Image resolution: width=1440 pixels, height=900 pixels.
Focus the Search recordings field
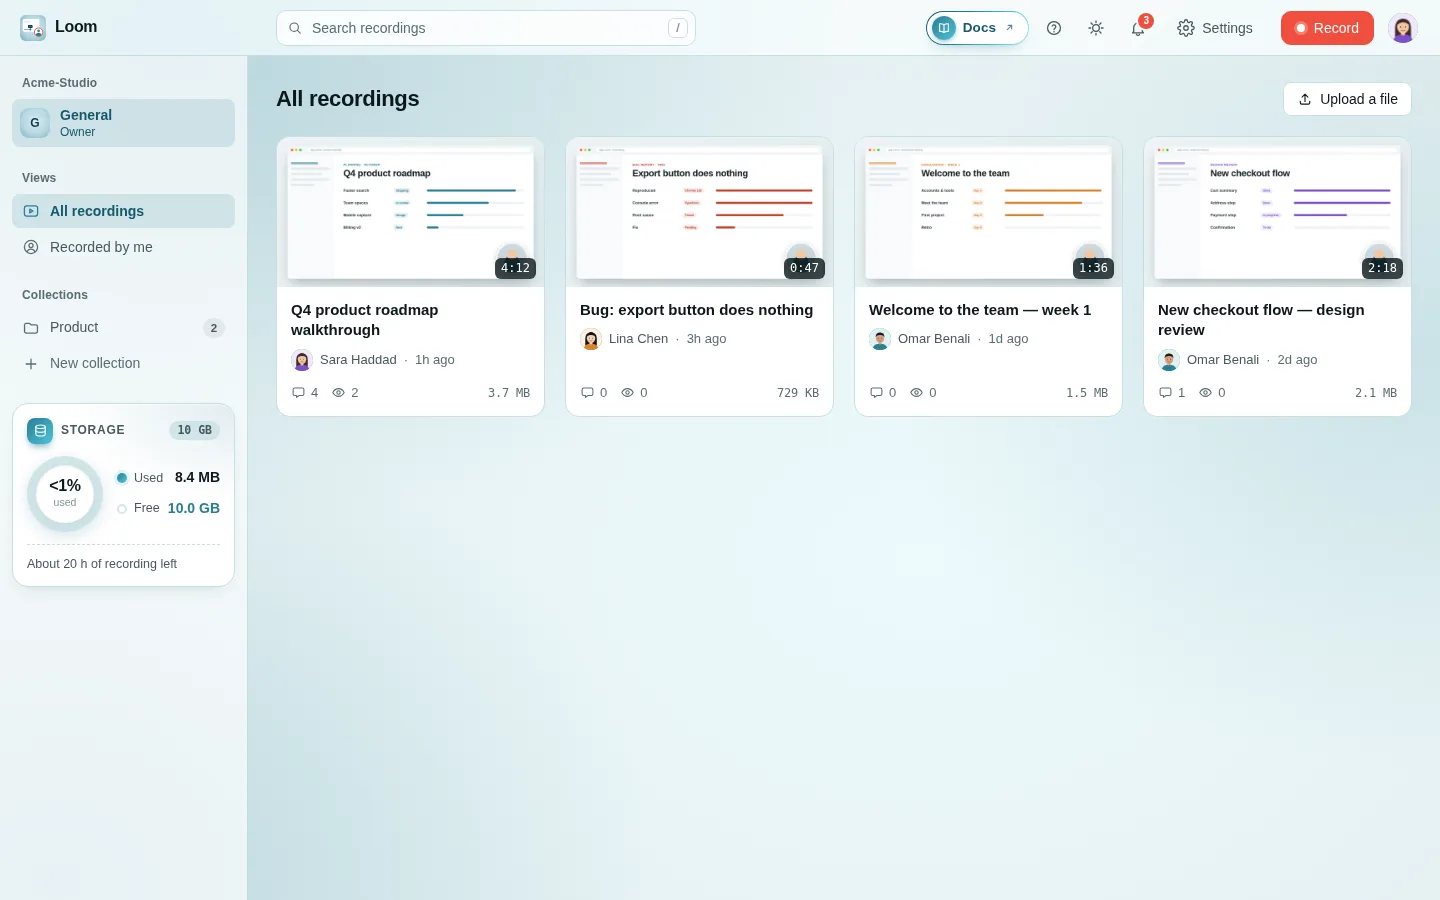(x=486, y=28)
